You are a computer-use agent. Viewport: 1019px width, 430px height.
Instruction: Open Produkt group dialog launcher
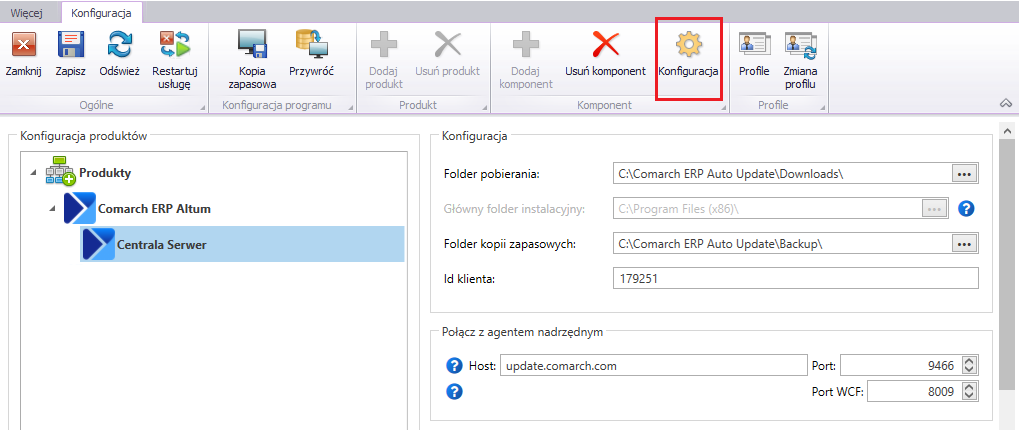[484, 108]
